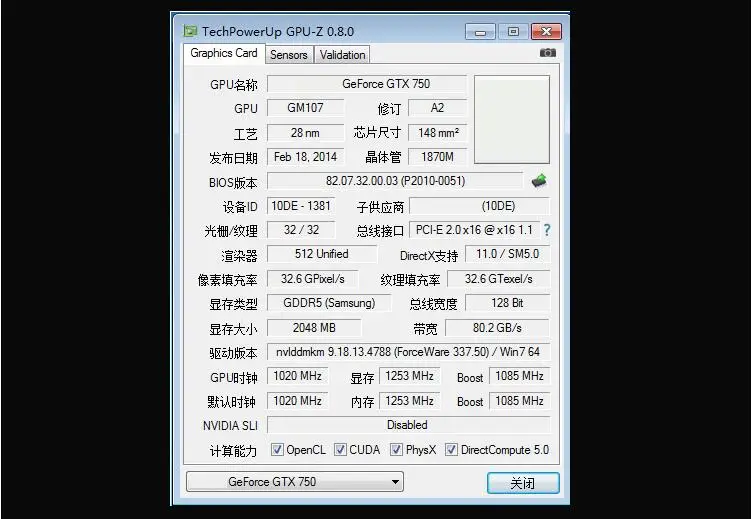Click the BIOS save chip icon
The height and width of the screenshot is (519, 752).
pyautogui.click(x=540, y=181)
